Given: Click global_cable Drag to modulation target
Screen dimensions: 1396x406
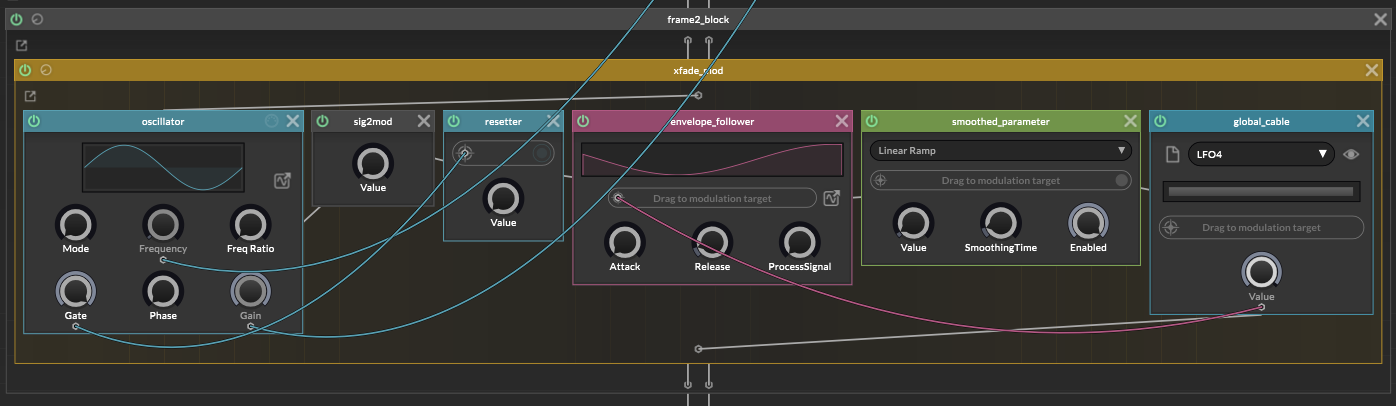Looking at the screenshot, I should [x=1260, y=228].
